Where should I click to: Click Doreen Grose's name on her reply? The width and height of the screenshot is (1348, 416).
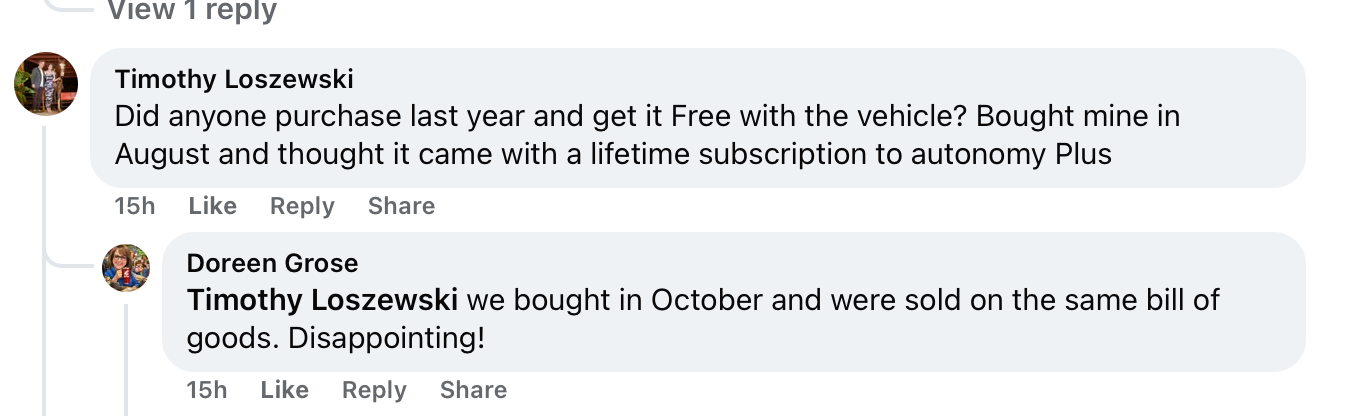272,263
